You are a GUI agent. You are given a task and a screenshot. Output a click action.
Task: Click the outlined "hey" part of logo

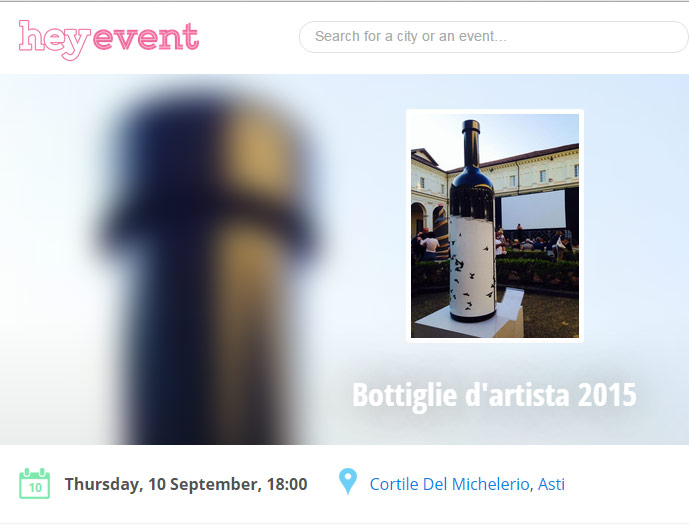[54, 40]
